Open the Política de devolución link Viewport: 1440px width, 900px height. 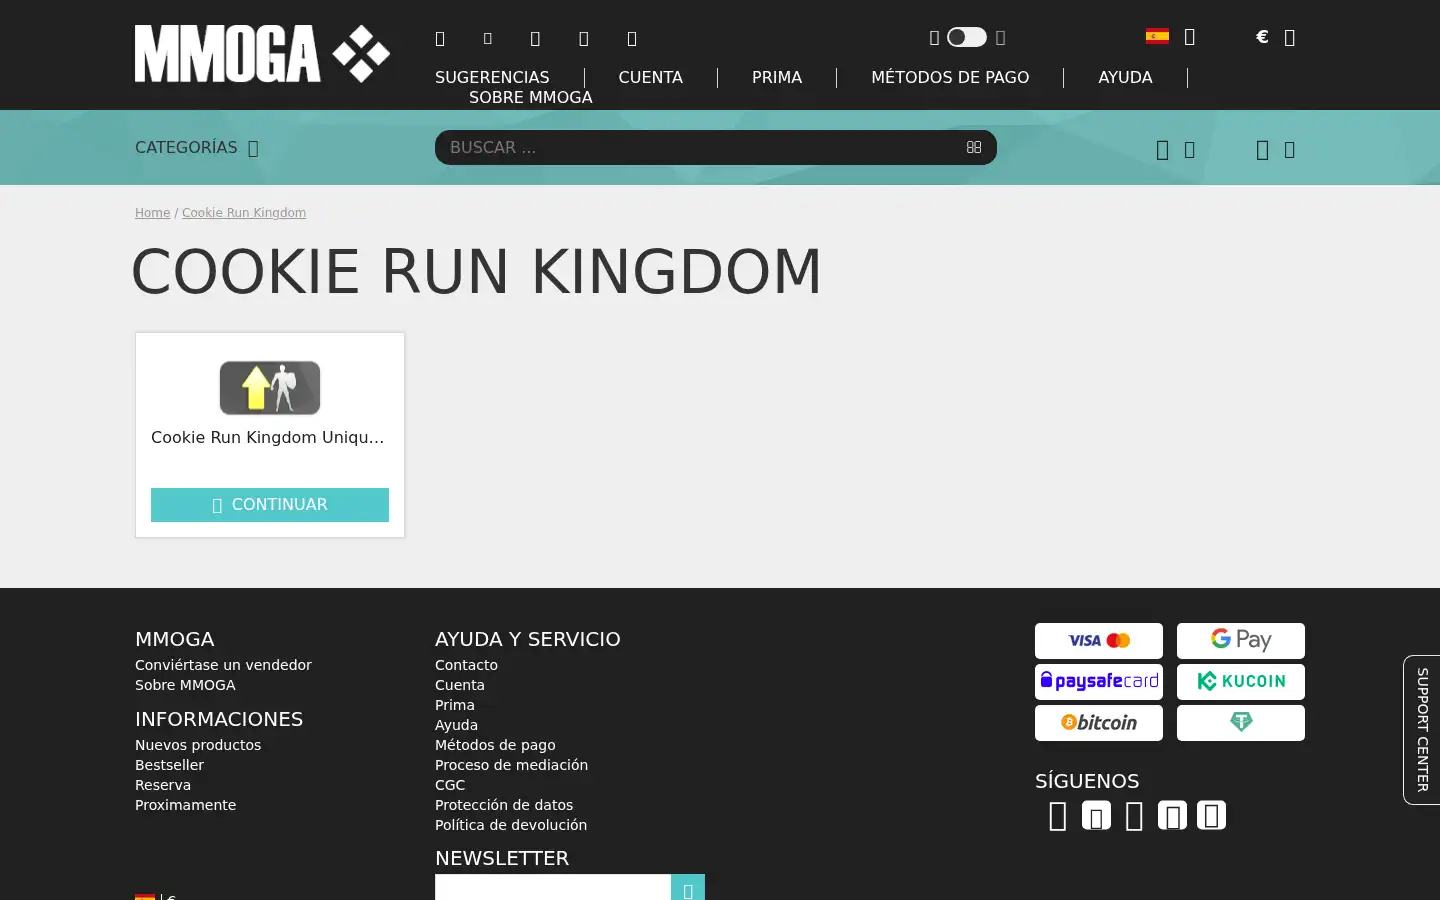[511, 825]
